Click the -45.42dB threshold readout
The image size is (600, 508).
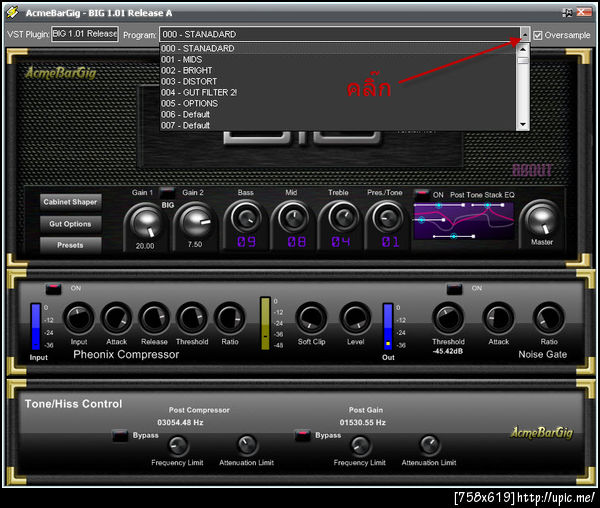coord(448,351)
